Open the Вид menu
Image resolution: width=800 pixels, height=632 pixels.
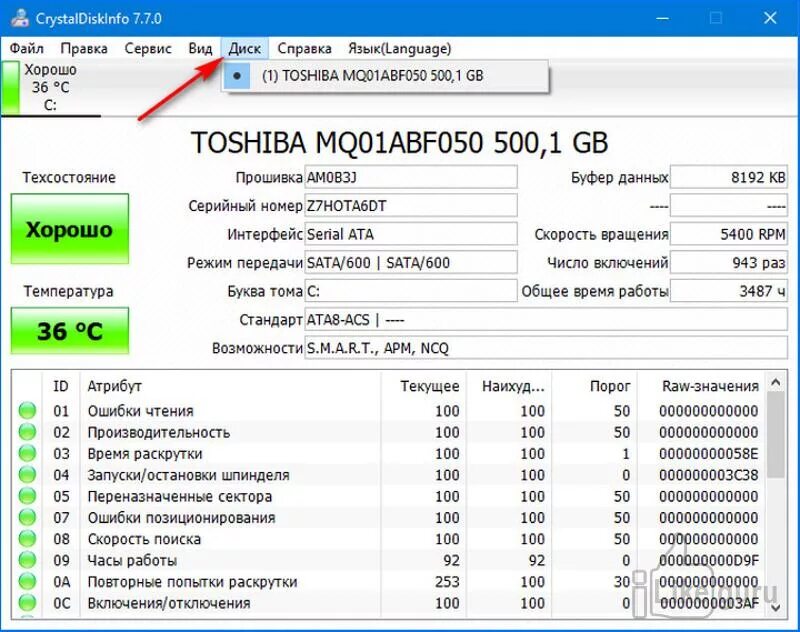coord(200,48)
